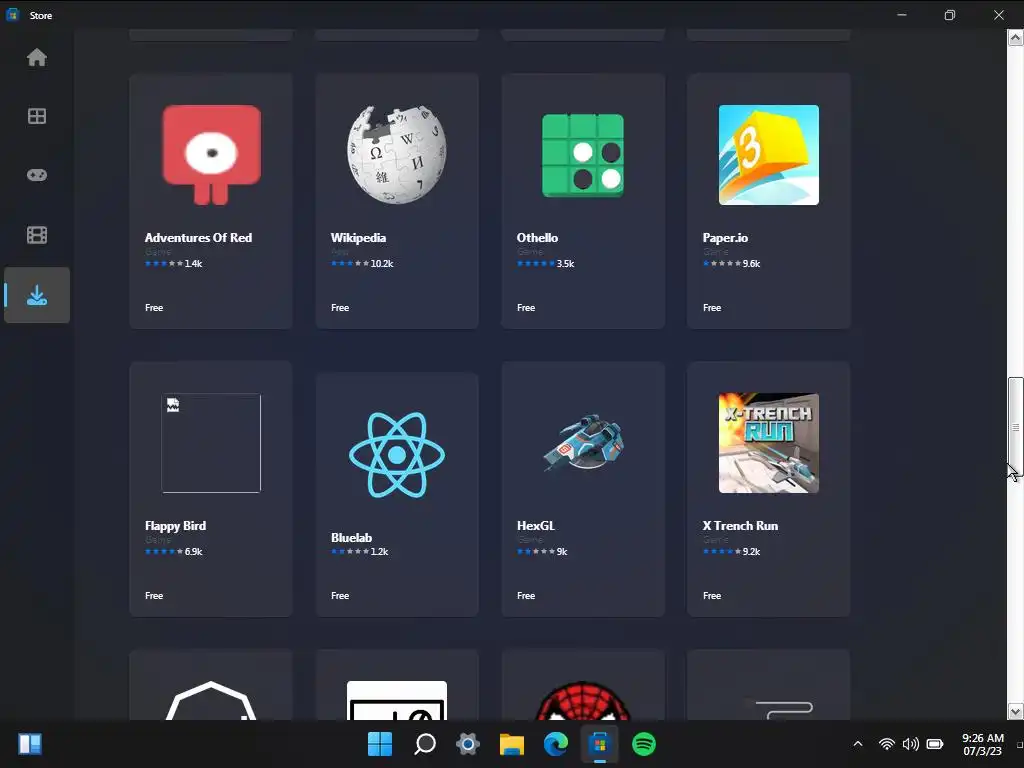Open the Spider-Man mask app icon
This screenshot has width=1024, height=768.
tap(583, 701)
